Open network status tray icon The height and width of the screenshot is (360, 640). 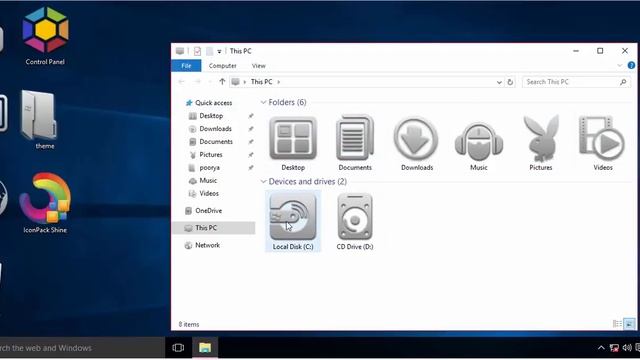click(614, 348)
